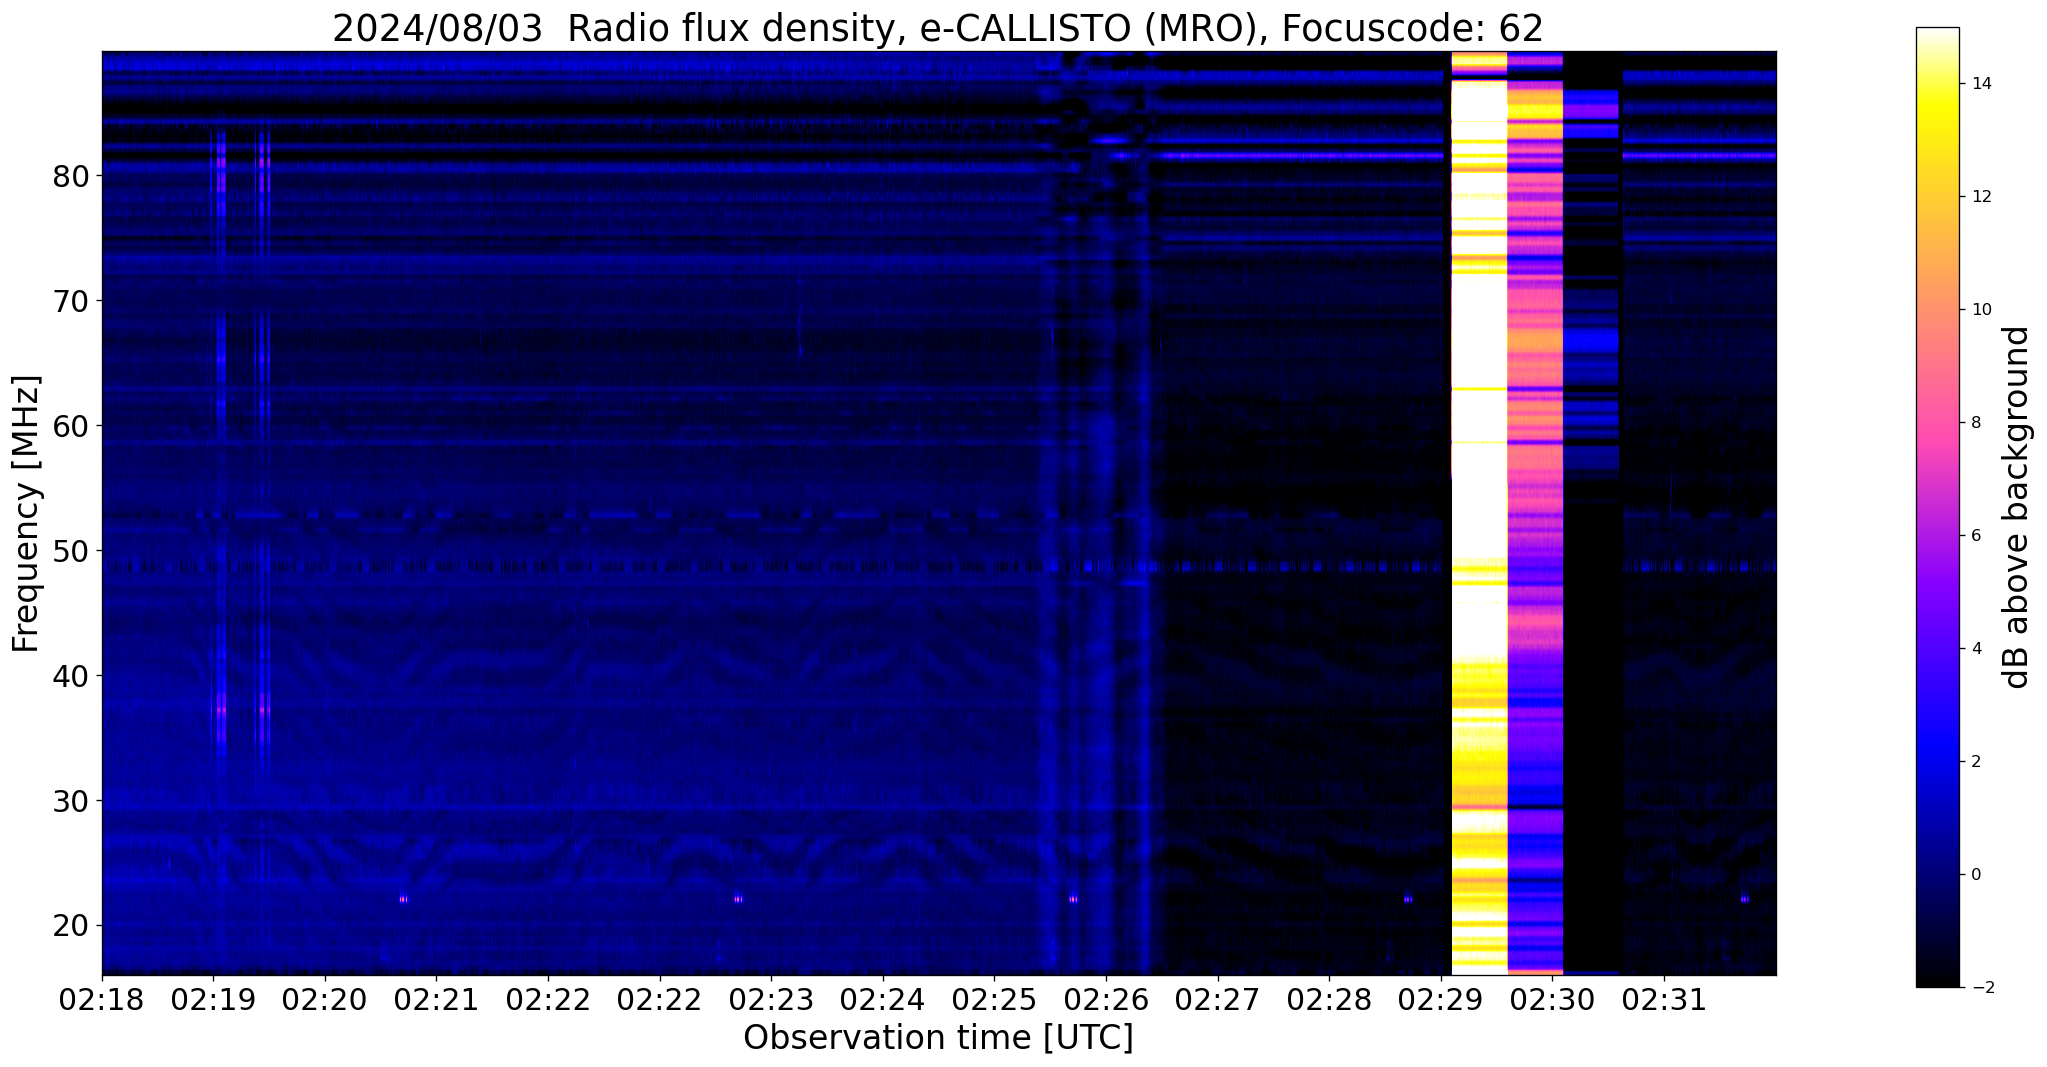Click the 70 MHz frequency tick label
The width and height of the screenshot is (2047, 1067).
point(72,301)
